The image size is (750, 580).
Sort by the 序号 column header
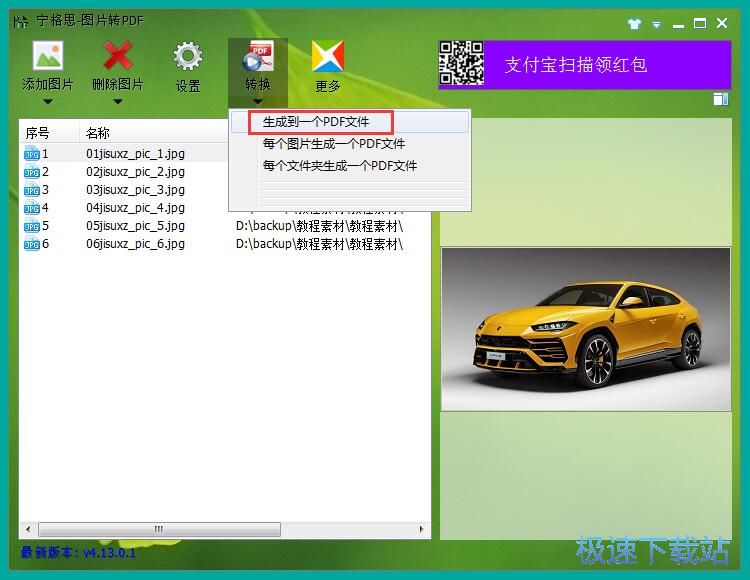[49, 132]
